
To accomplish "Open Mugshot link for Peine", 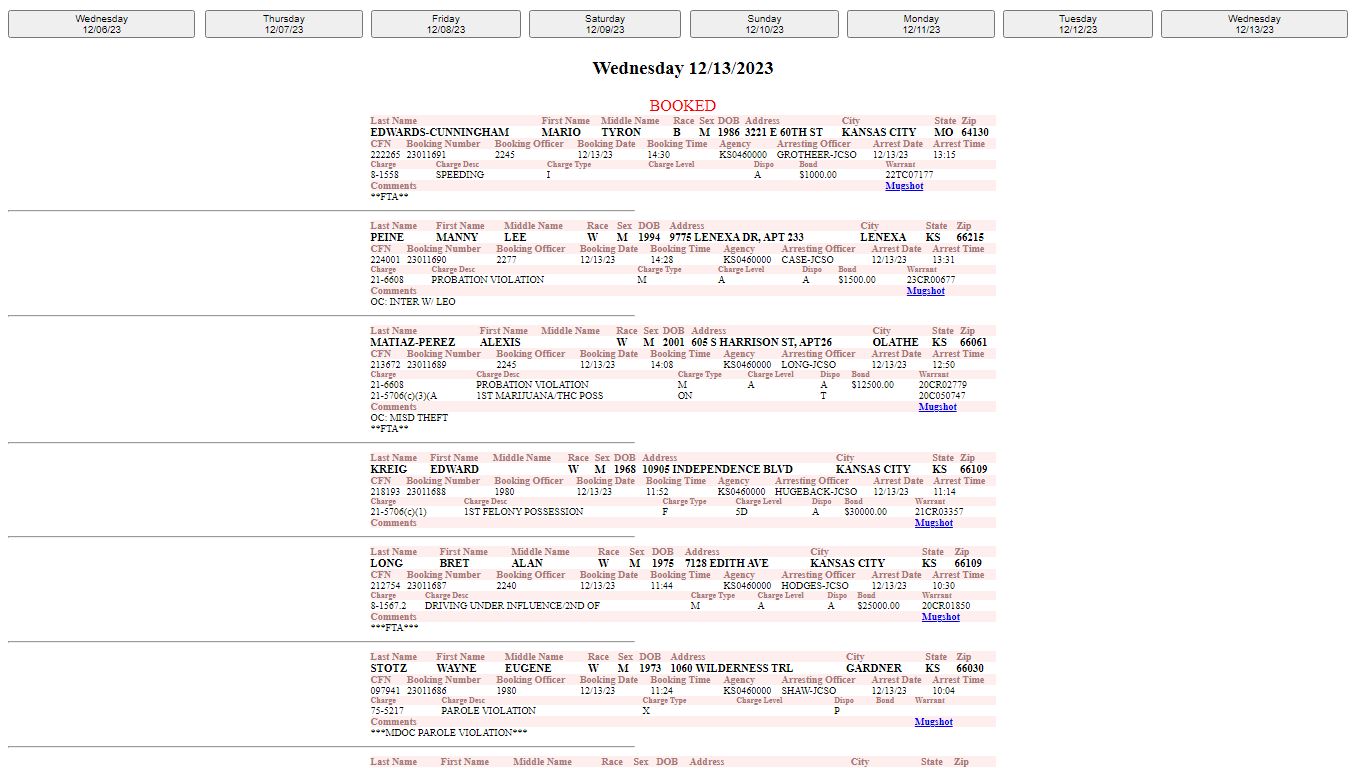I will click(925, 291).
